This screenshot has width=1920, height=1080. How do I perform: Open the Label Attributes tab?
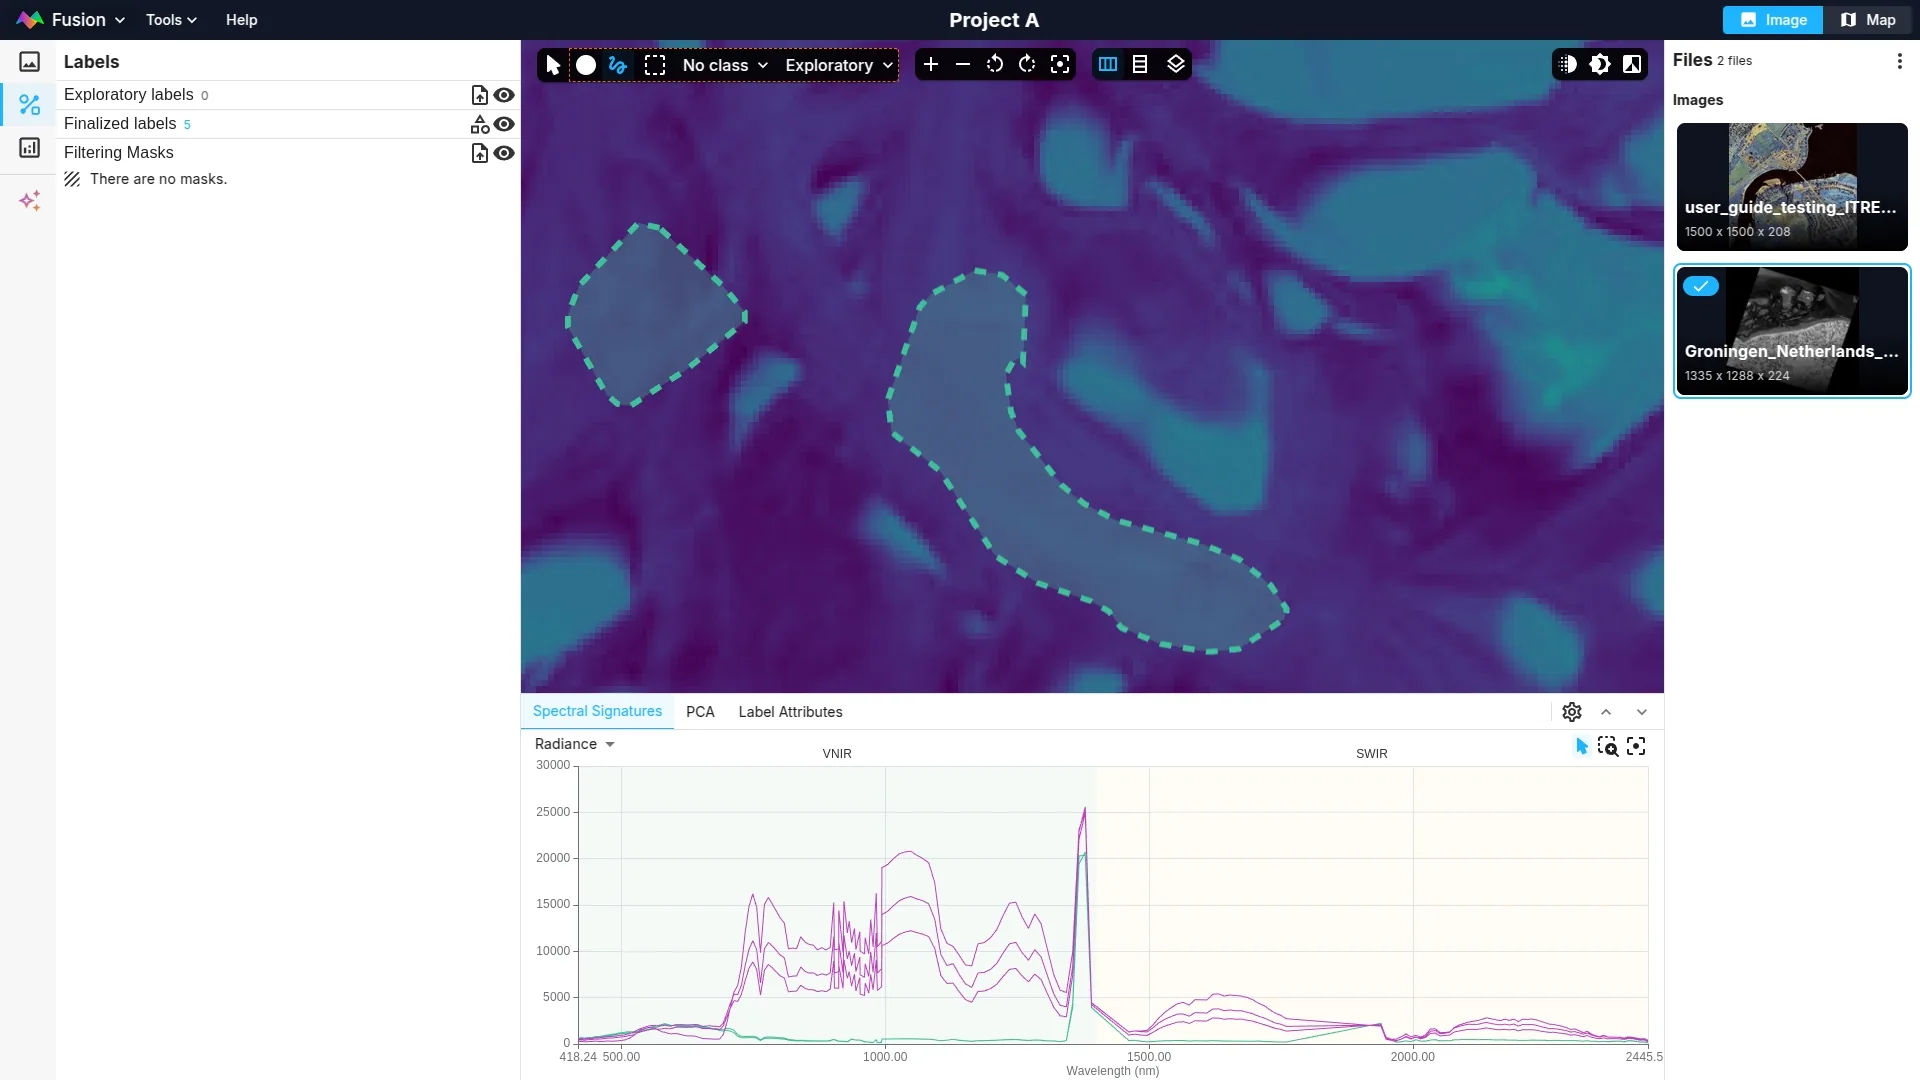coord(790,712)
